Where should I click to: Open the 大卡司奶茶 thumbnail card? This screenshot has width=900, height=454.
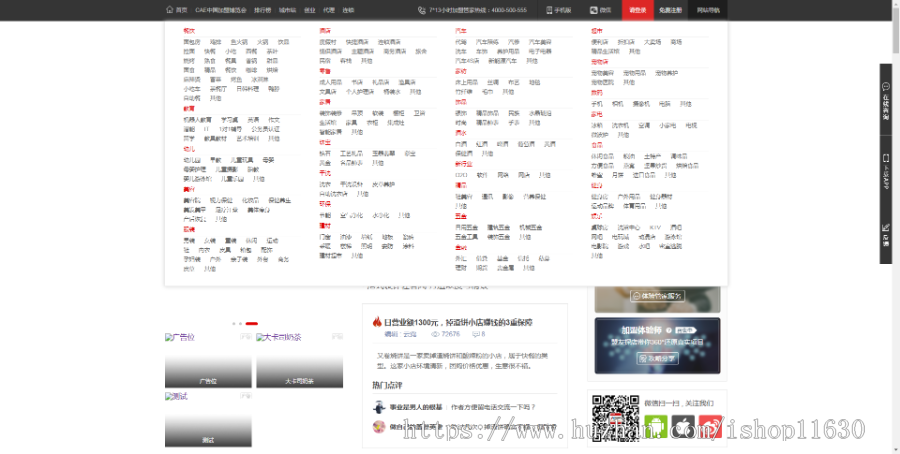299,360
